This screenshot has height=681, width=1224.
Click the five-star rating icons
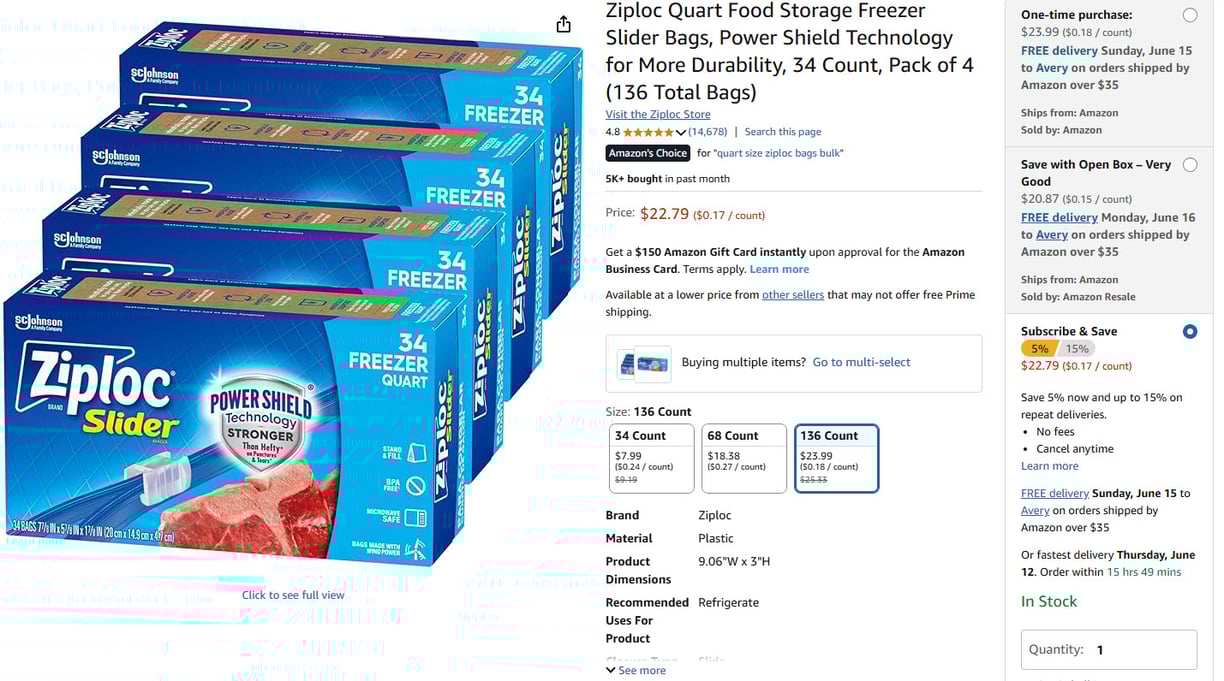(x=648, y=132)
